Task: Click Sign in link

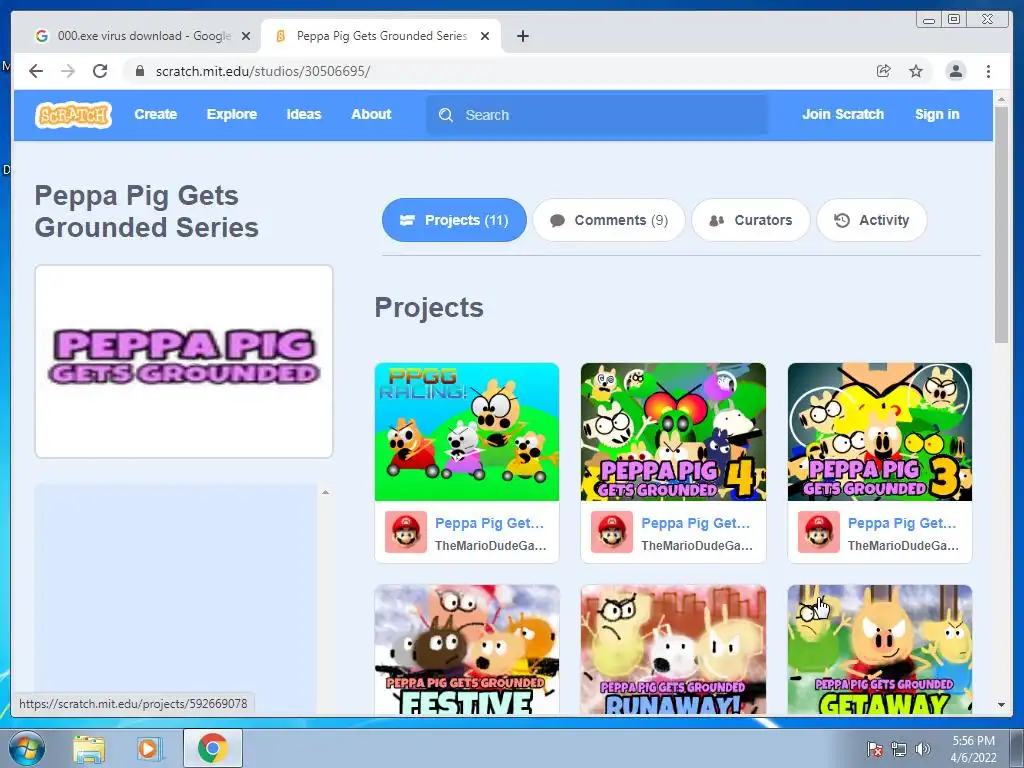Action: click(936, 114)
